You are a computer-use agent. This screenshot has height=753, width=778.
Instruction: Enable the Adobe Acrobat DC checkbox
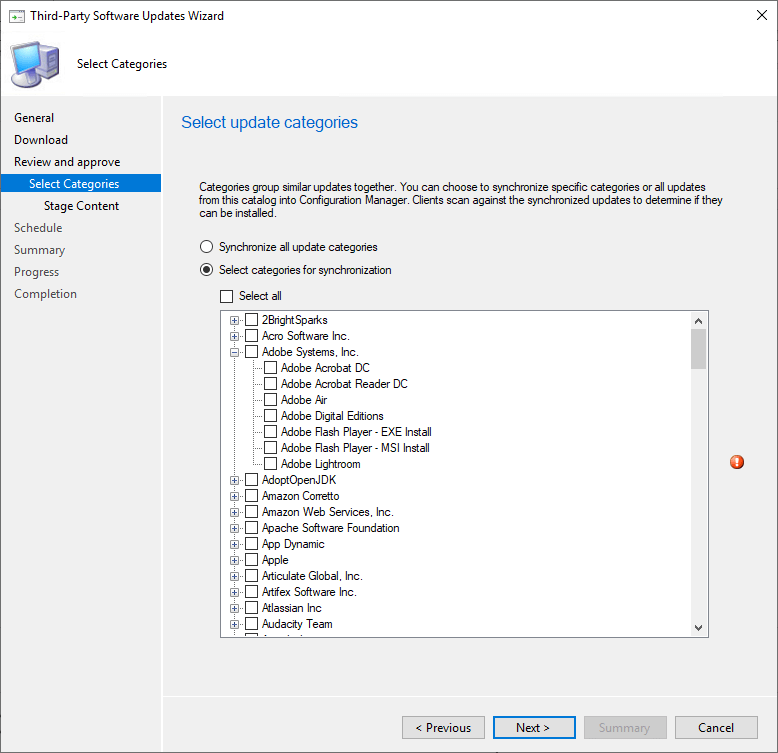pyautogui.click(x=270, y=368)
